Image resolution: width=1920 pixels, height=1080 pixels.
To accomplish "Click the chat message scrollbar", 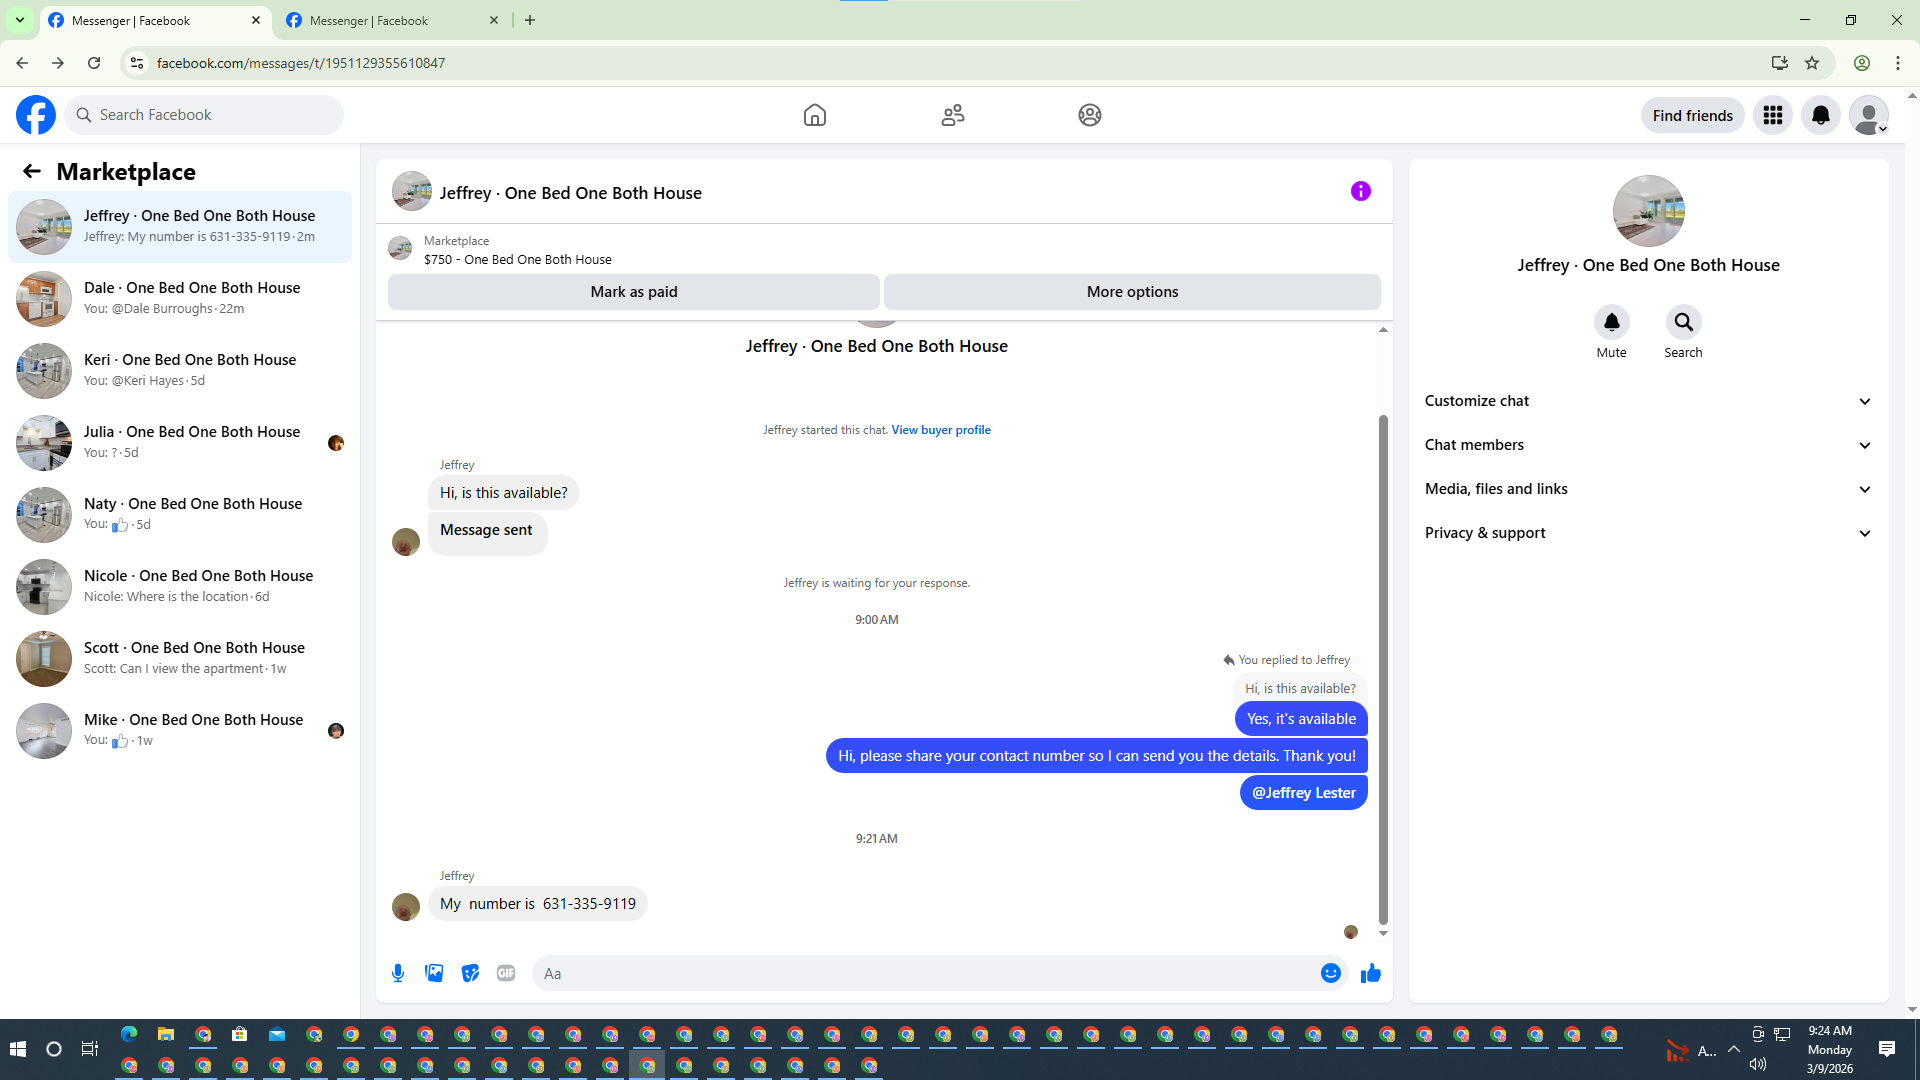I will pos(1383,670).
